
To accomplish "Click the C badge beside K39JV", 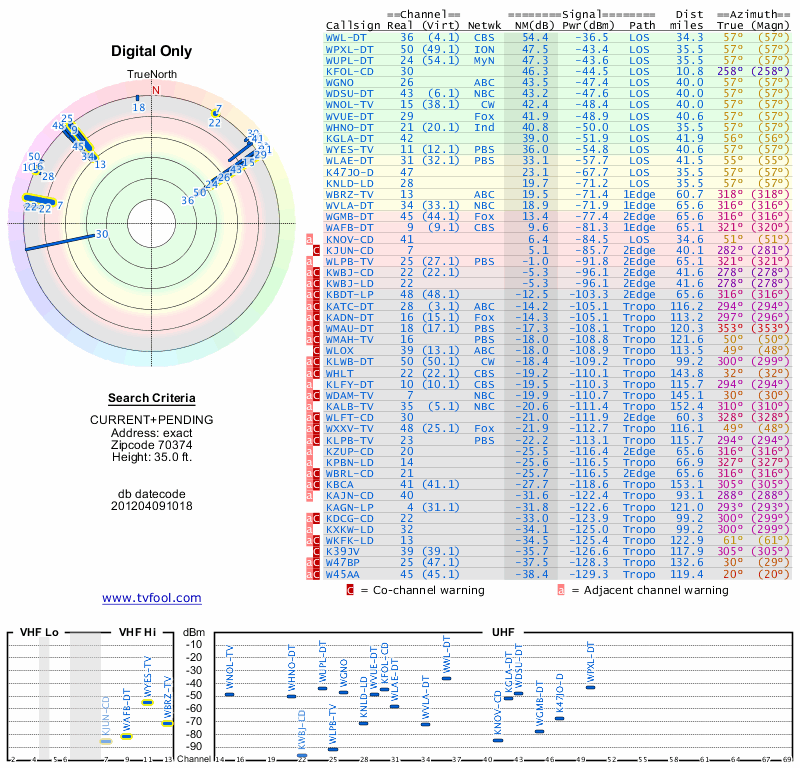I will click(316, 551).
